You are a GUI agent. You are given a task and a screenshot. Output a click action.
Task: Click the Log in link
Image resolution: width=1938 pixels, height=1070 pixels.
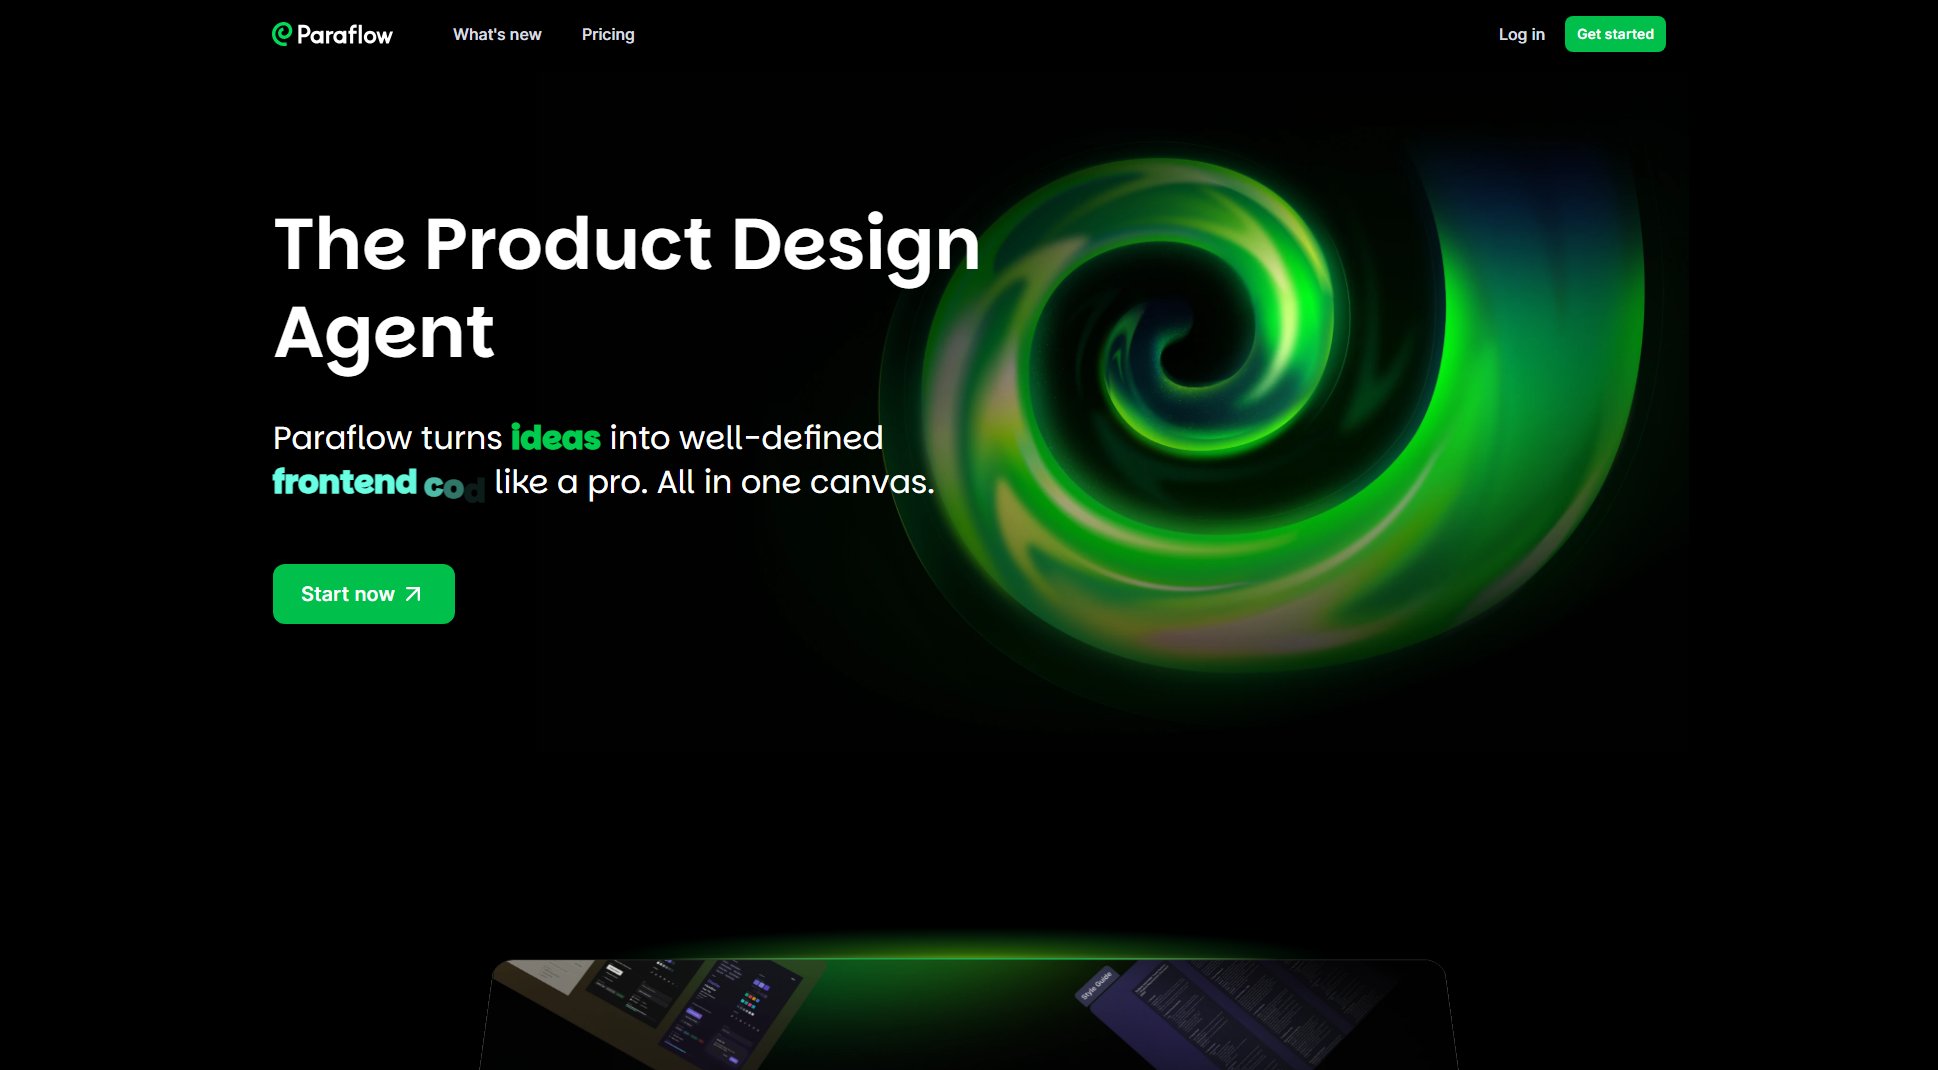pos(1521,34)
